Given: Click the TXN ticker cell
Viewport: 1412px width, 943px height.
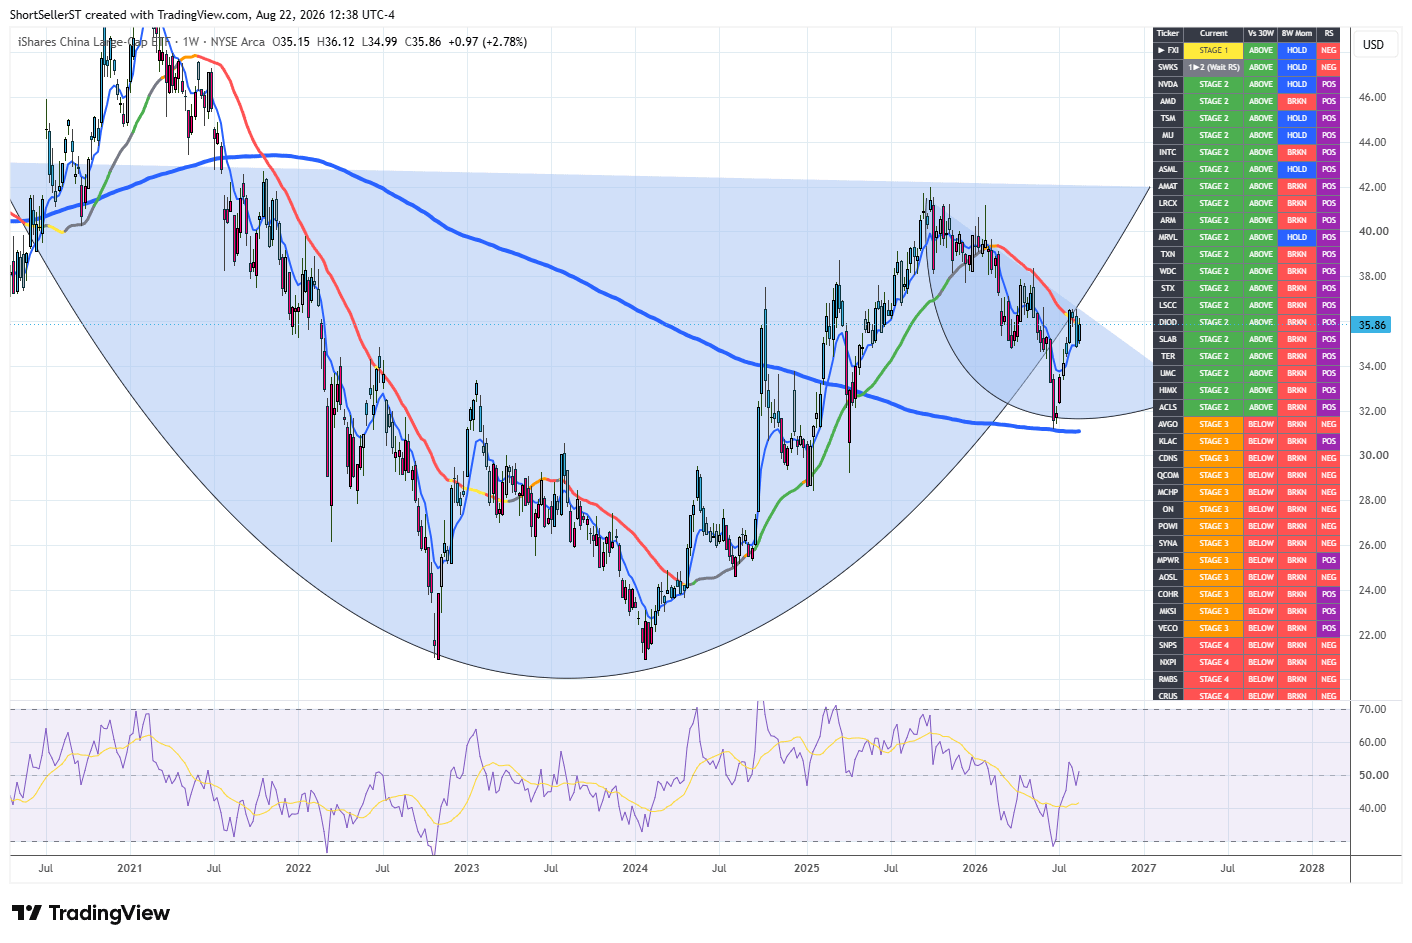Looking at the screenshot, I should [x=1168, y=254].
